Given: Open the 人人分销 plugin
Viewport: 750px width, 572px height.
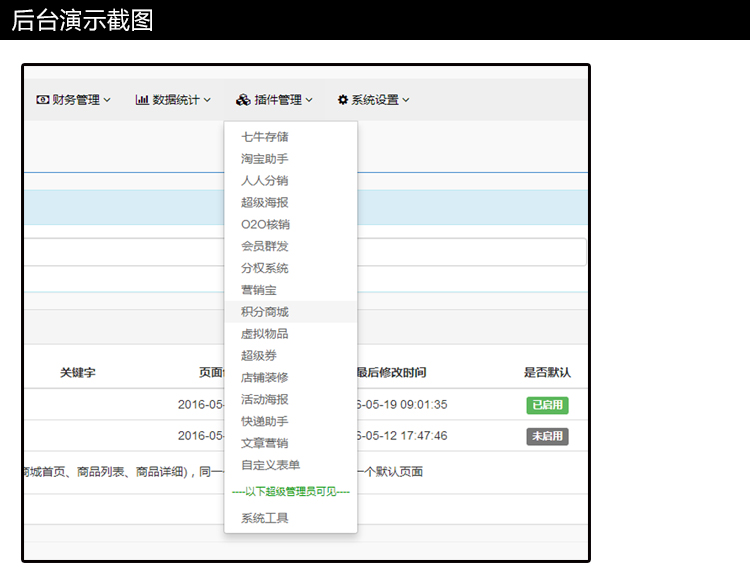Looking at the screenshot, I should pyautogui.click(x=291, y=181).
